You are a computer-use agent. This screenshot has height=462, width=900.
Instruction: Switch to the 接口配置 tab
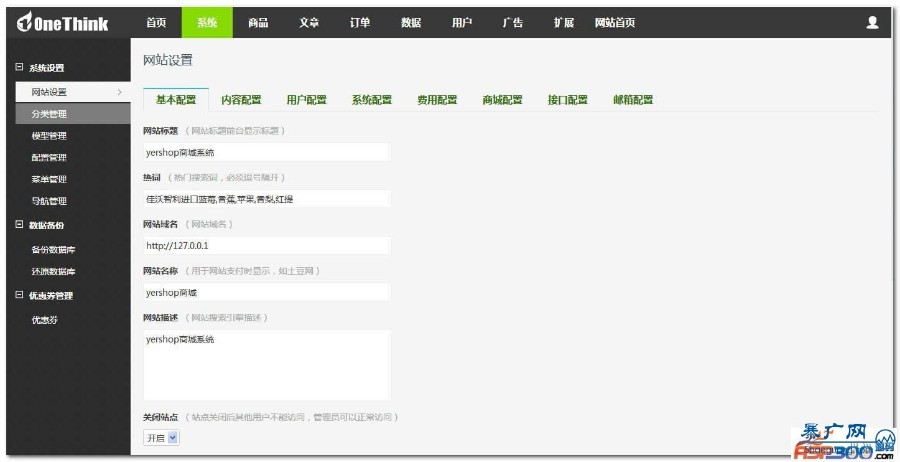568,100
